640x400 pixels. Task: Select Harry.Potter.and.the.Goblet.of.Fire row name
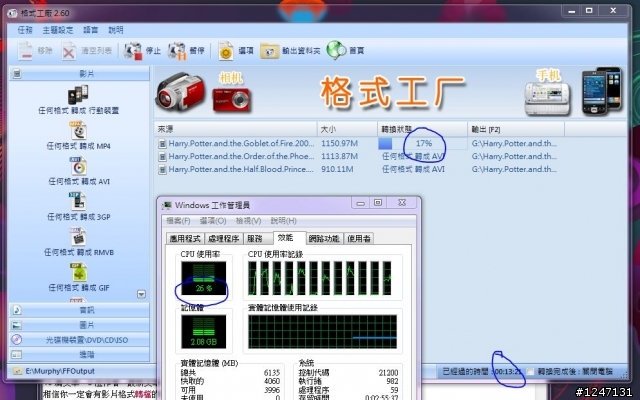(x=241, y=143)
